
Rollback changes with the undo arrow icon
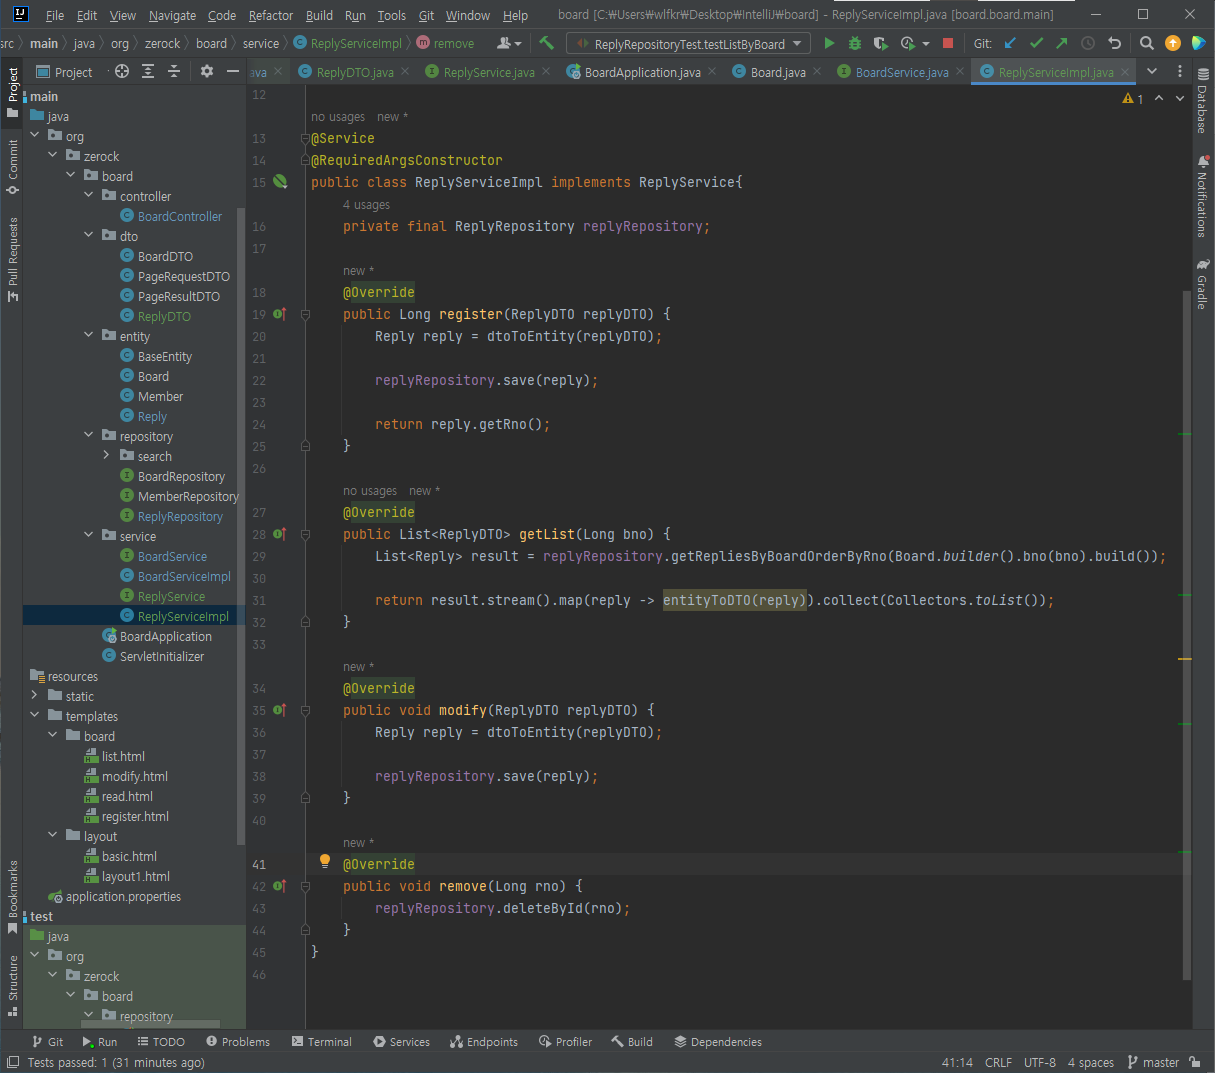(x=1114, y=43)
